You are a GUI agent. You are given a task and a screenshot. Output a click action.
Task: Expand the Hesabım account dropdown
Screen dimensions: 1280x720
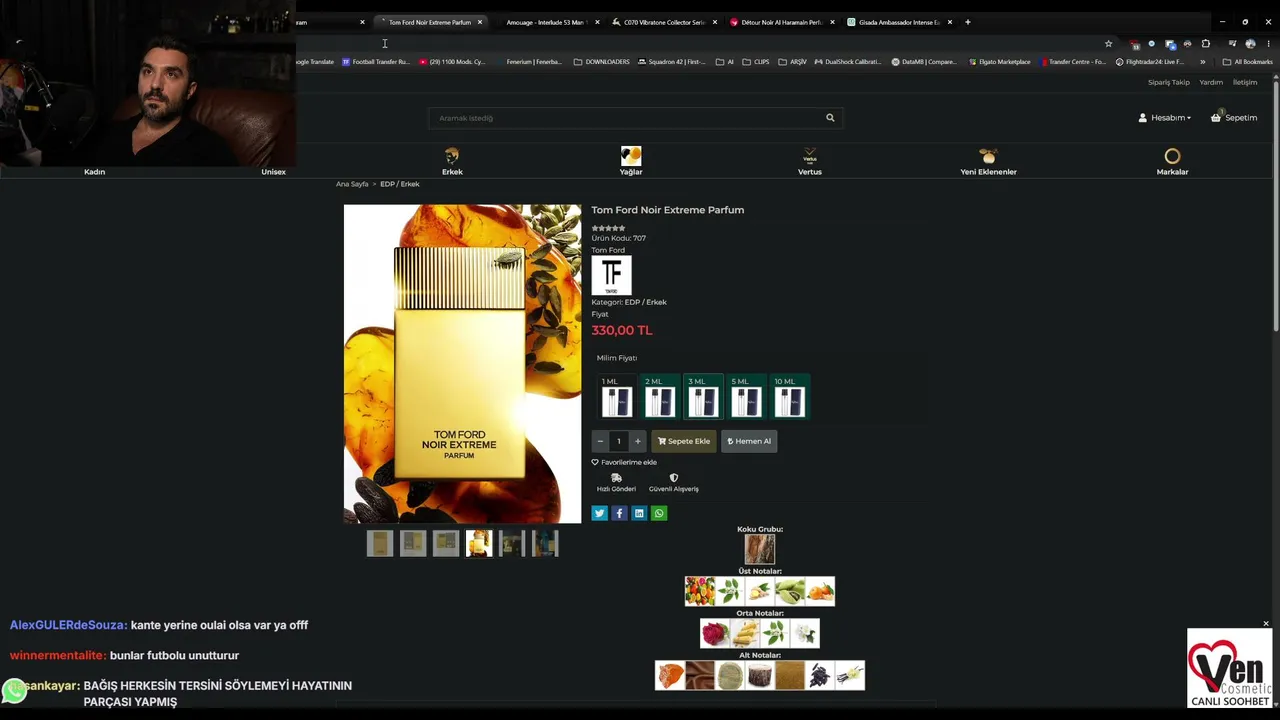1165,118
